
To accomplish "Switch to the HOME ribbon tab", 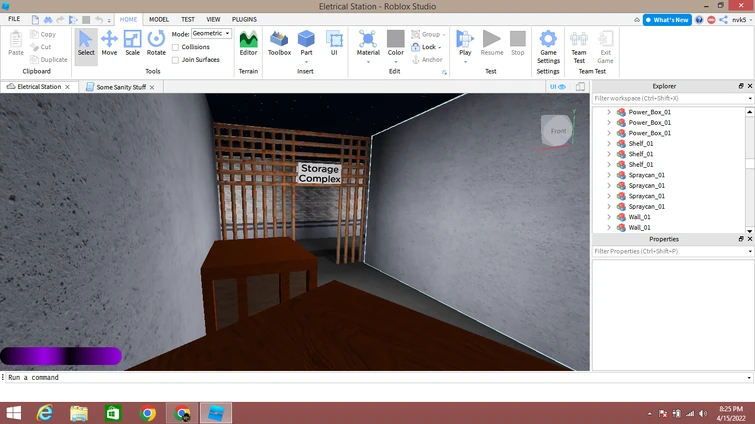I will 128,19.
